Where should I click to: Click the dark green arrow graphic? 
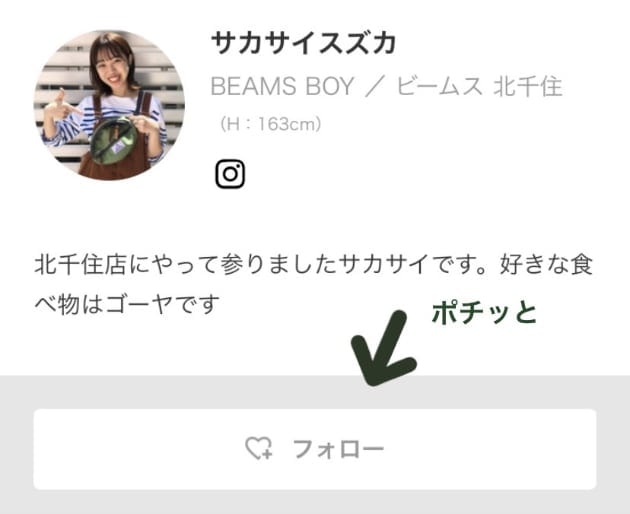click(382, 348)
